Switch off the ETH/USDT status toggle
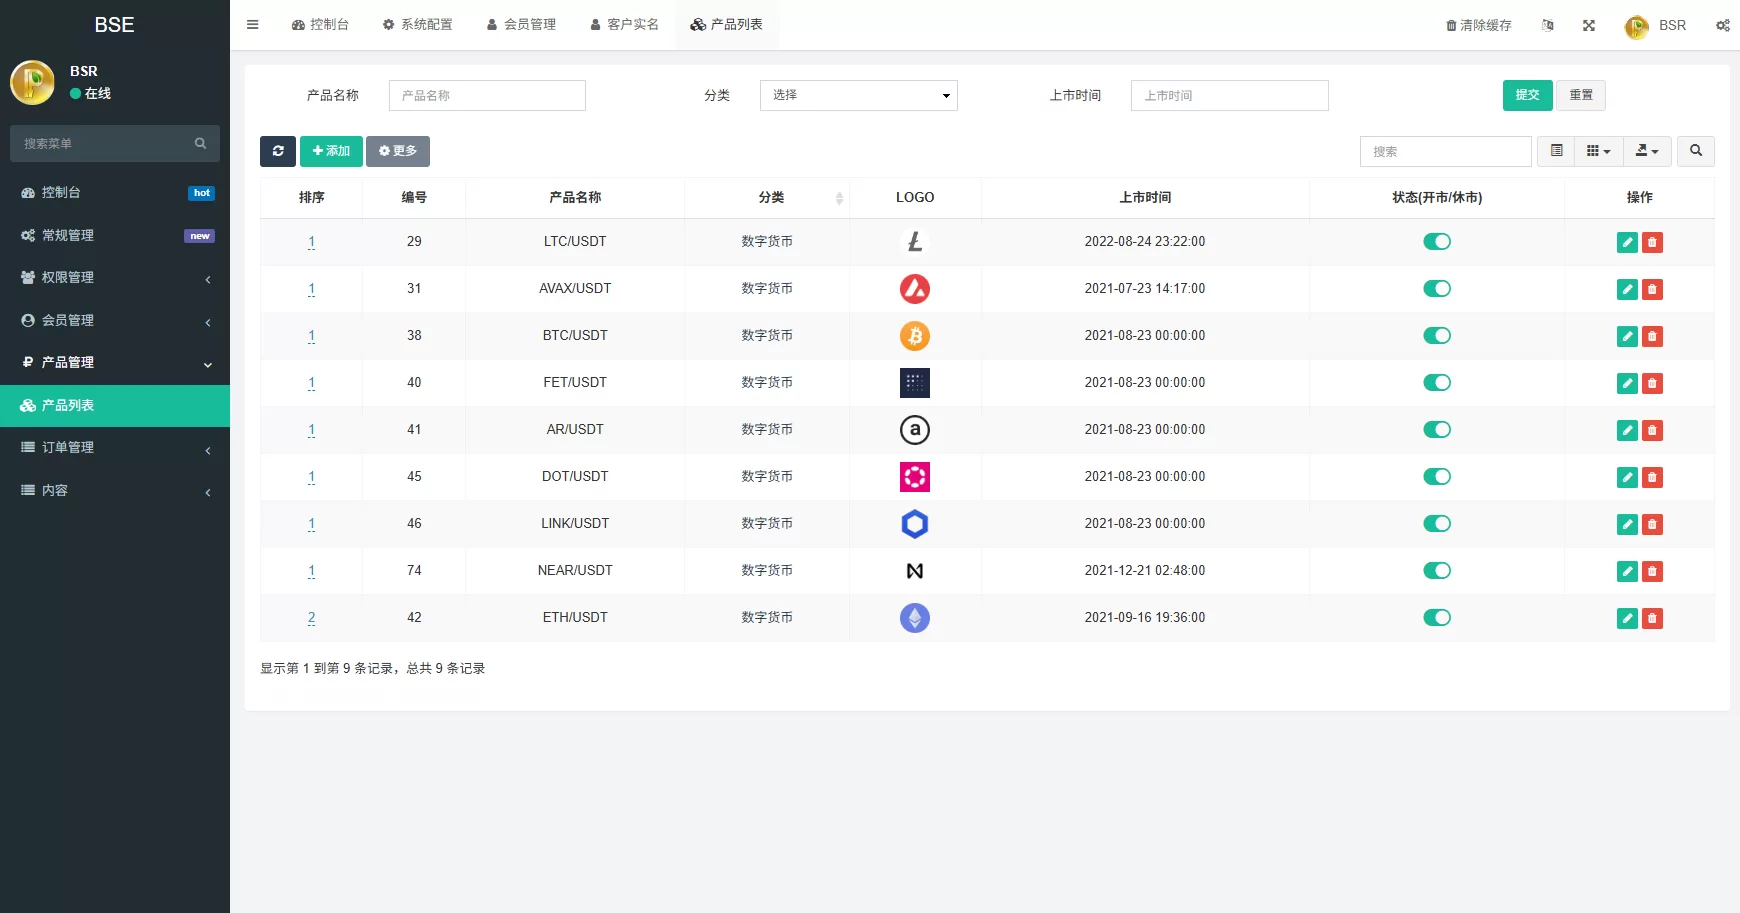 point(1436,618)
